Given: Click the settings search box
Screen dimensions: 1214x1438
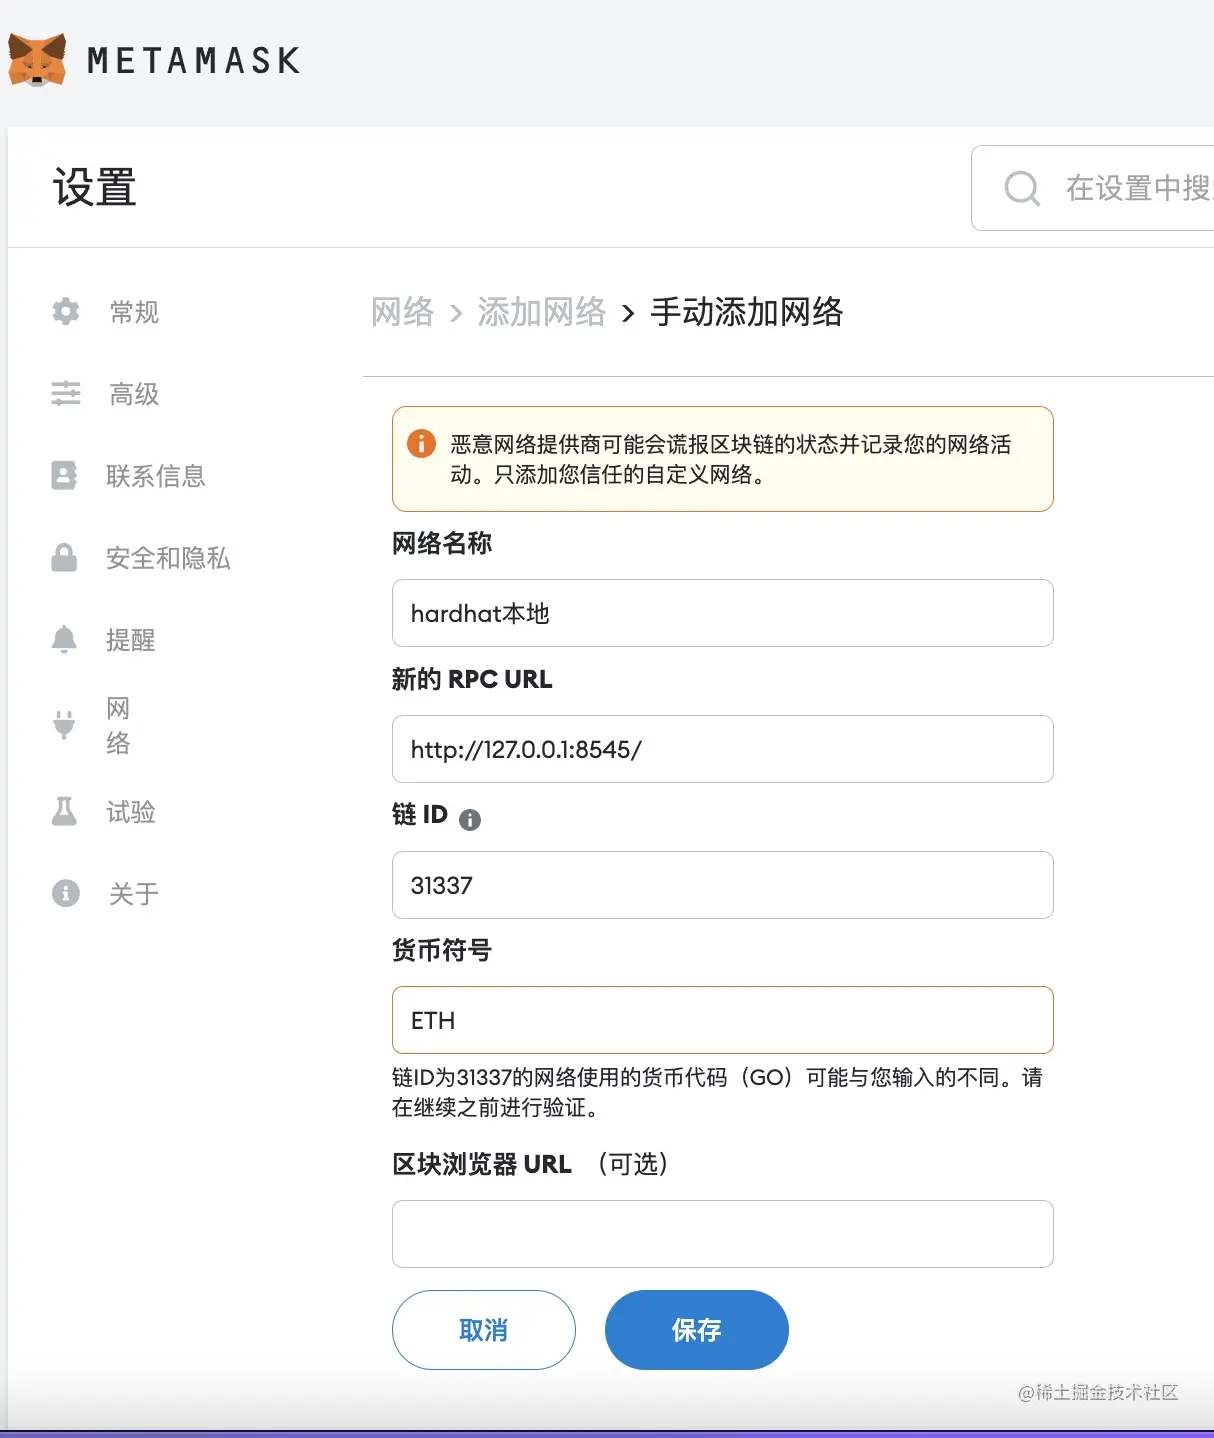Looking at the screenshot, I should point(1093,188).
